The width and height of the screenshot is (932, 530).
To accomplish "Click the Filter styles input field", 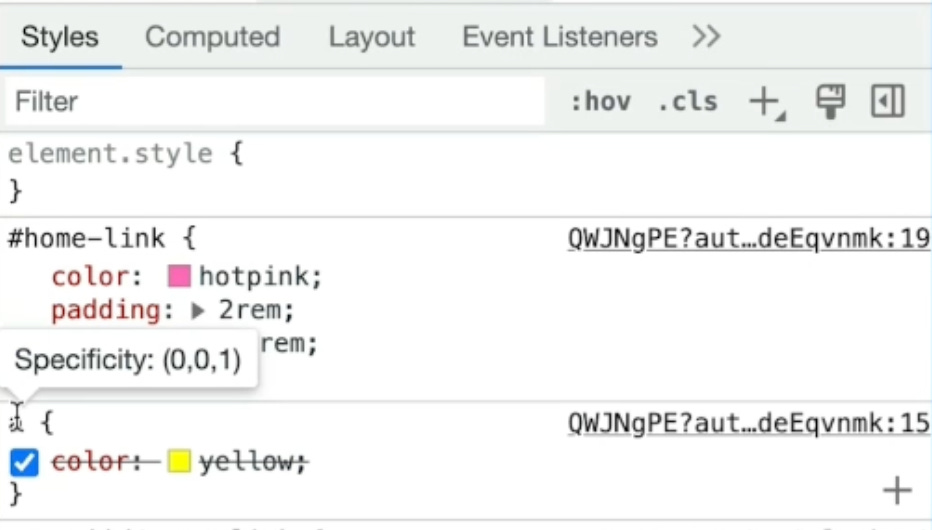I will click(x=275, y=102).
